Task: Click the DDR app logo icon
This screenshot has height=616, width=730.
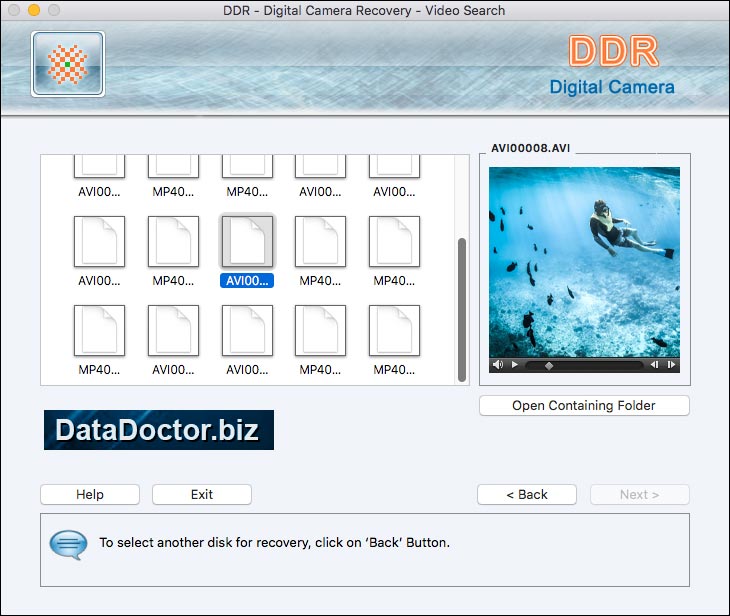Action: [x=68, y=64]
